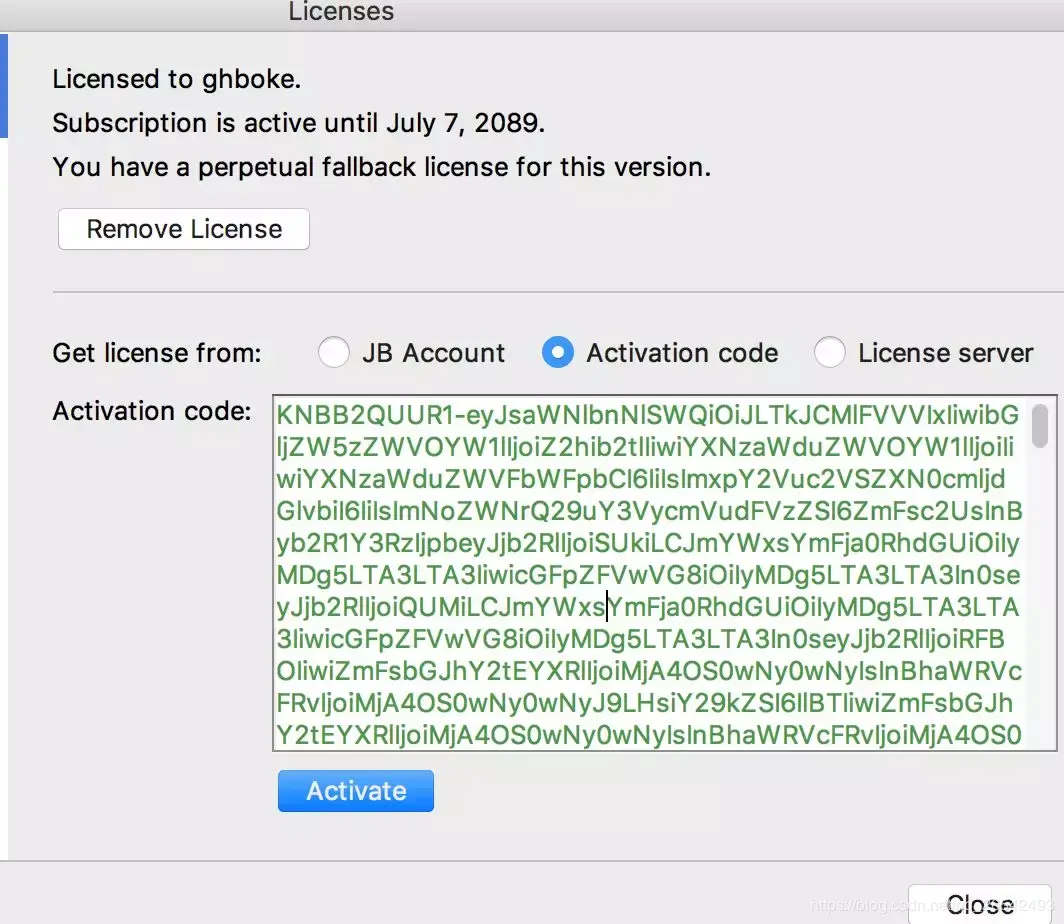This screenshot has width=1064, height=924.
Task: Choose the Activation code radio button
Action: coord(558,353)
